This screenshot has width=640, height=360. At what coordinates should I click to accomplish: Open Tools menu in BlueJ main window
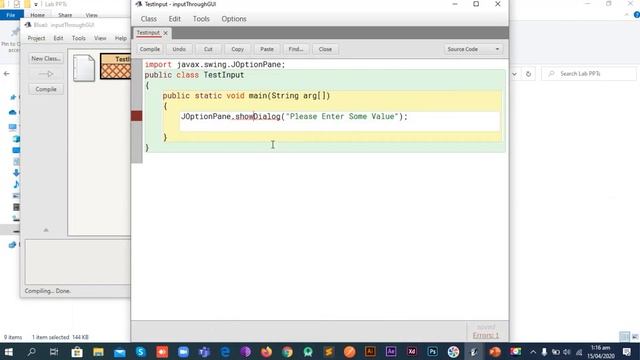[x=79, y=38]
